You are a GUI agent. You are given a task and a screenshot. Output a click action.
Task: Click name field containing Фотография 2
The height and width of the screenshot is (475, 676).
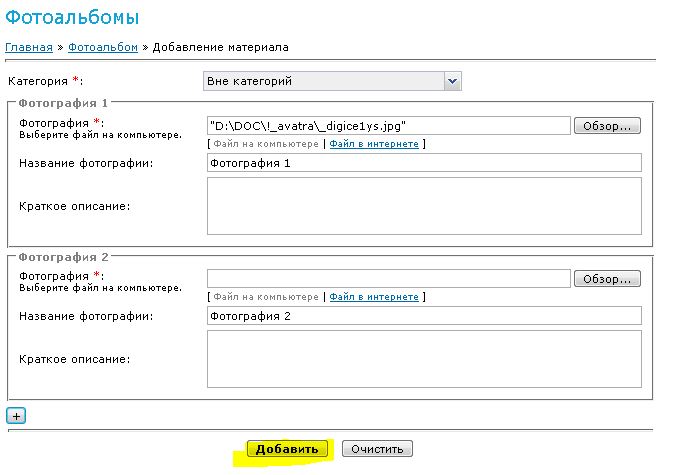[424, 316]
